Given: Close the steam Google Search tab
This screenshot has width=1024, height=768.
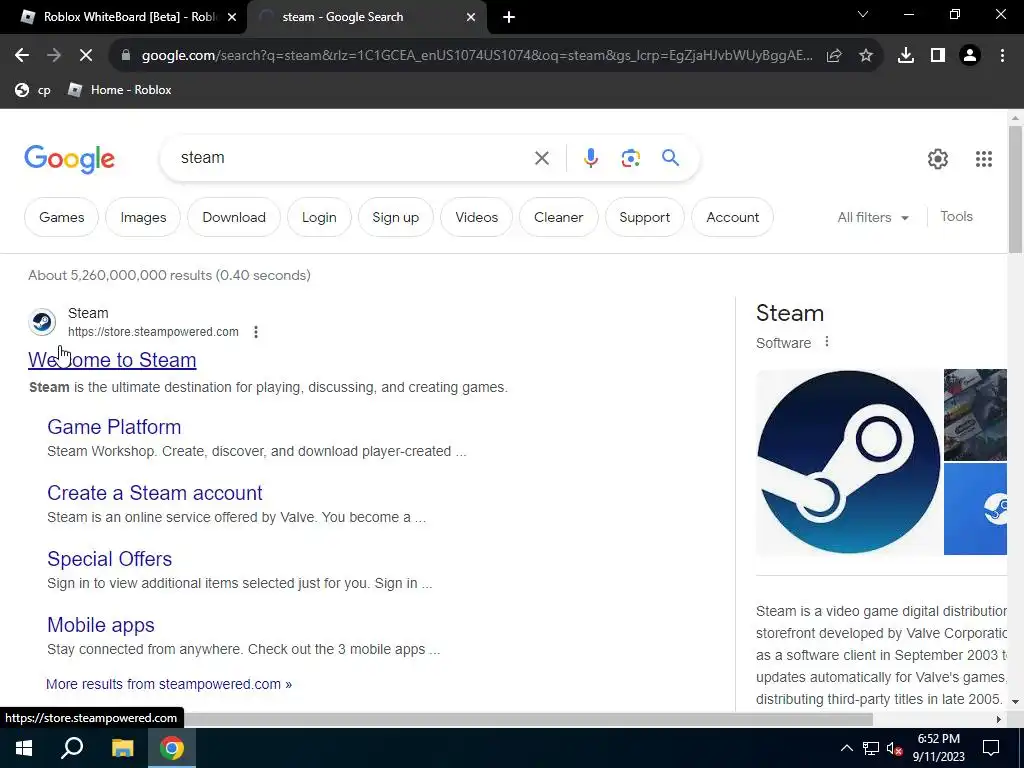Looking at the screenshot, I should 471,17.
